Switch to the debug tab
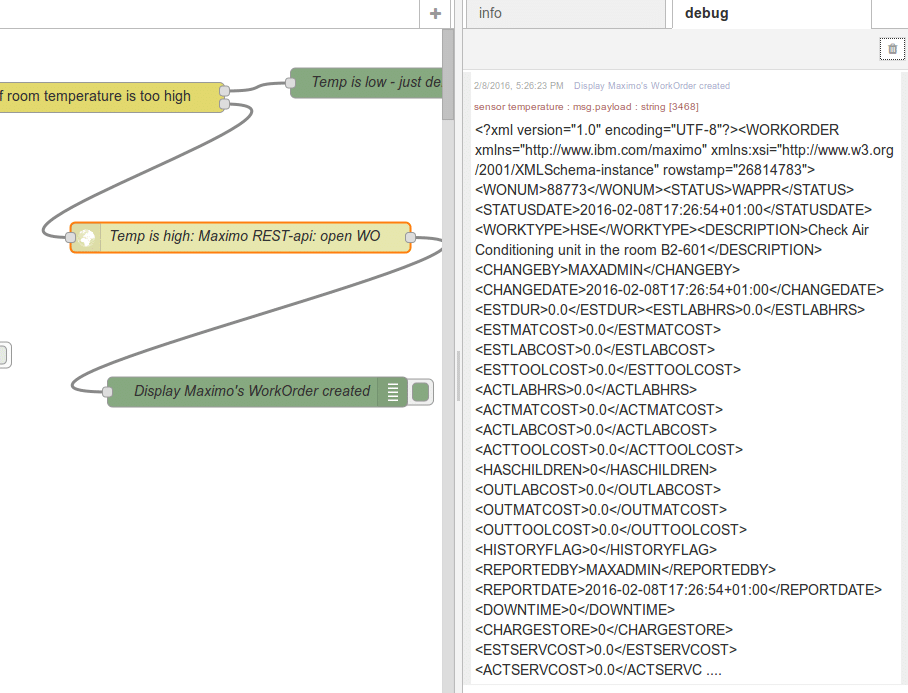This screenshot has width=908, height=693. click(x=771, y=14)
